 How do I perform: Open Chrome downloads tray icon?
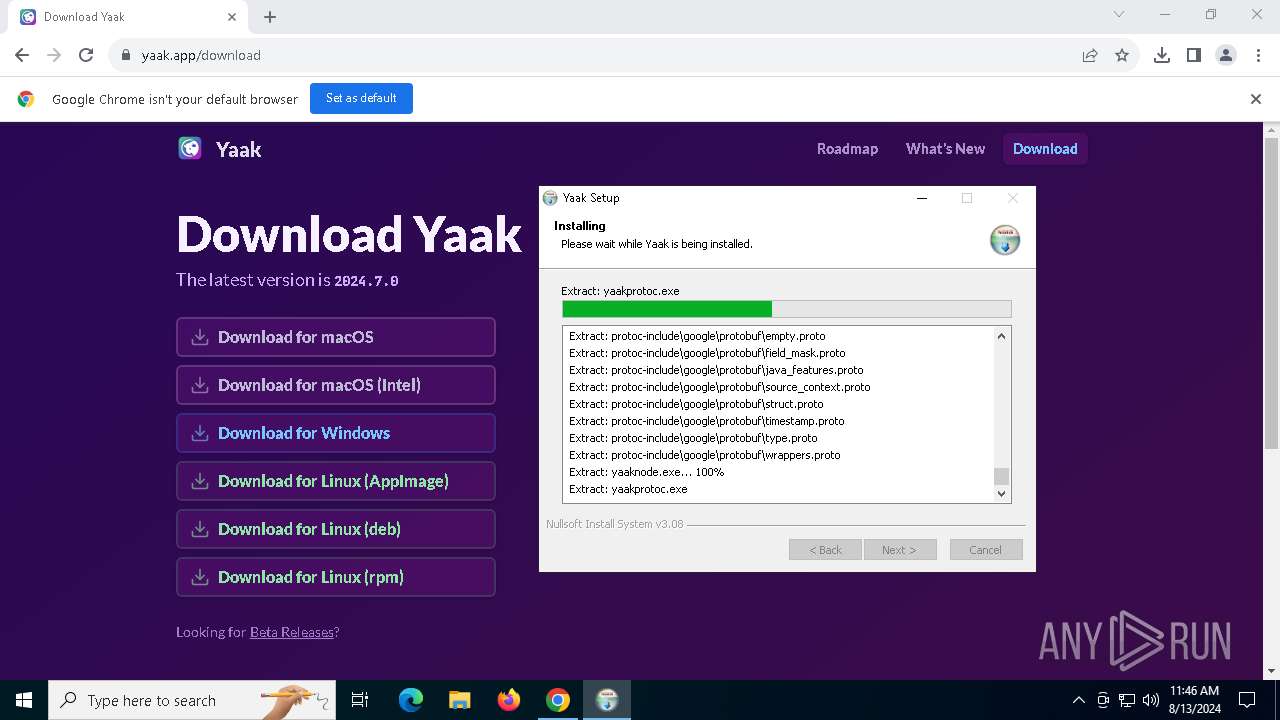pos(1162,56)
